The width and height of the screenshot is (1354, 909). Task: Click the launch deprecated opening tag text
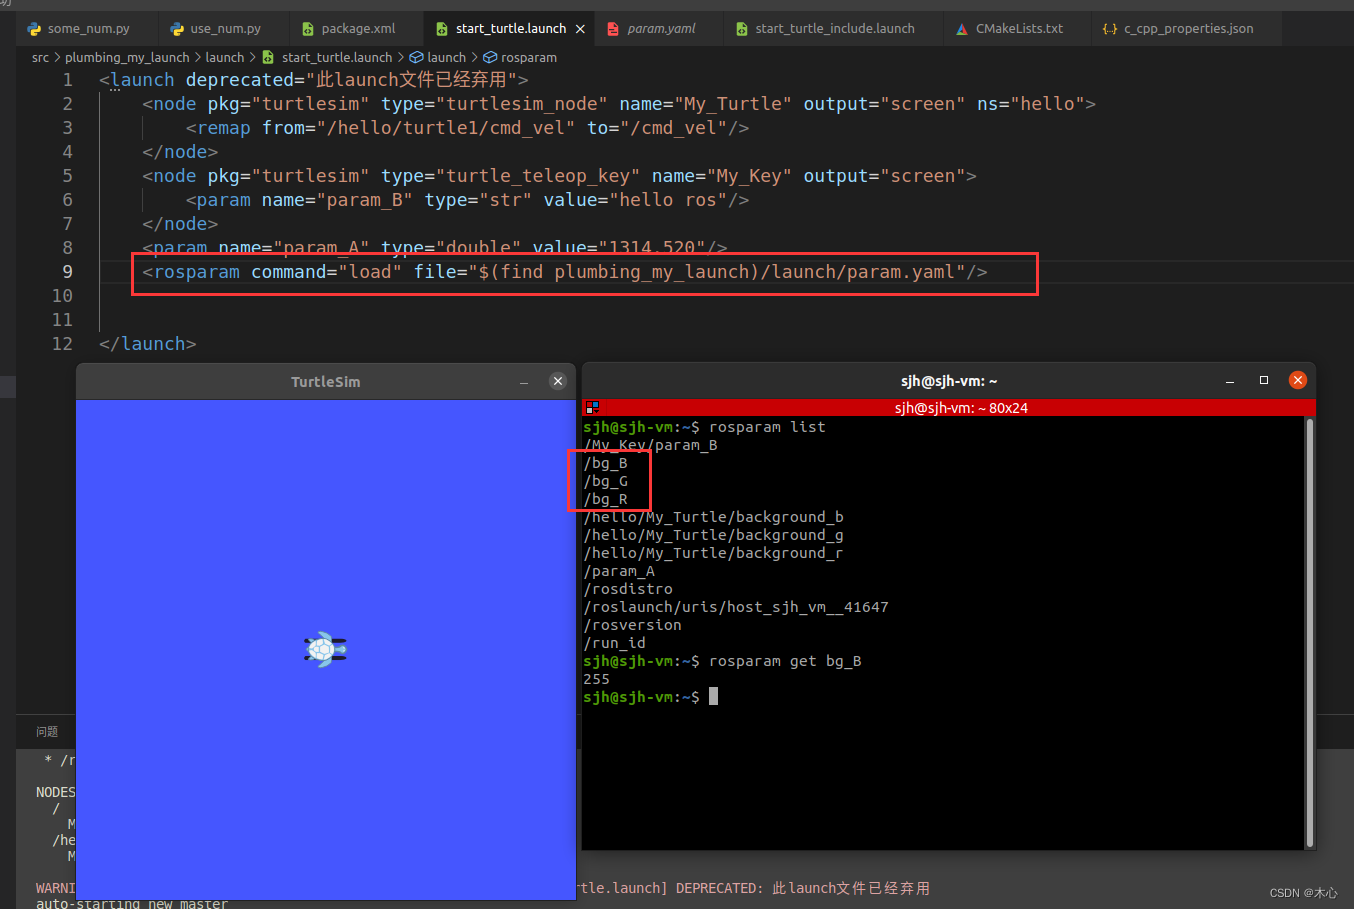(314, 80)
